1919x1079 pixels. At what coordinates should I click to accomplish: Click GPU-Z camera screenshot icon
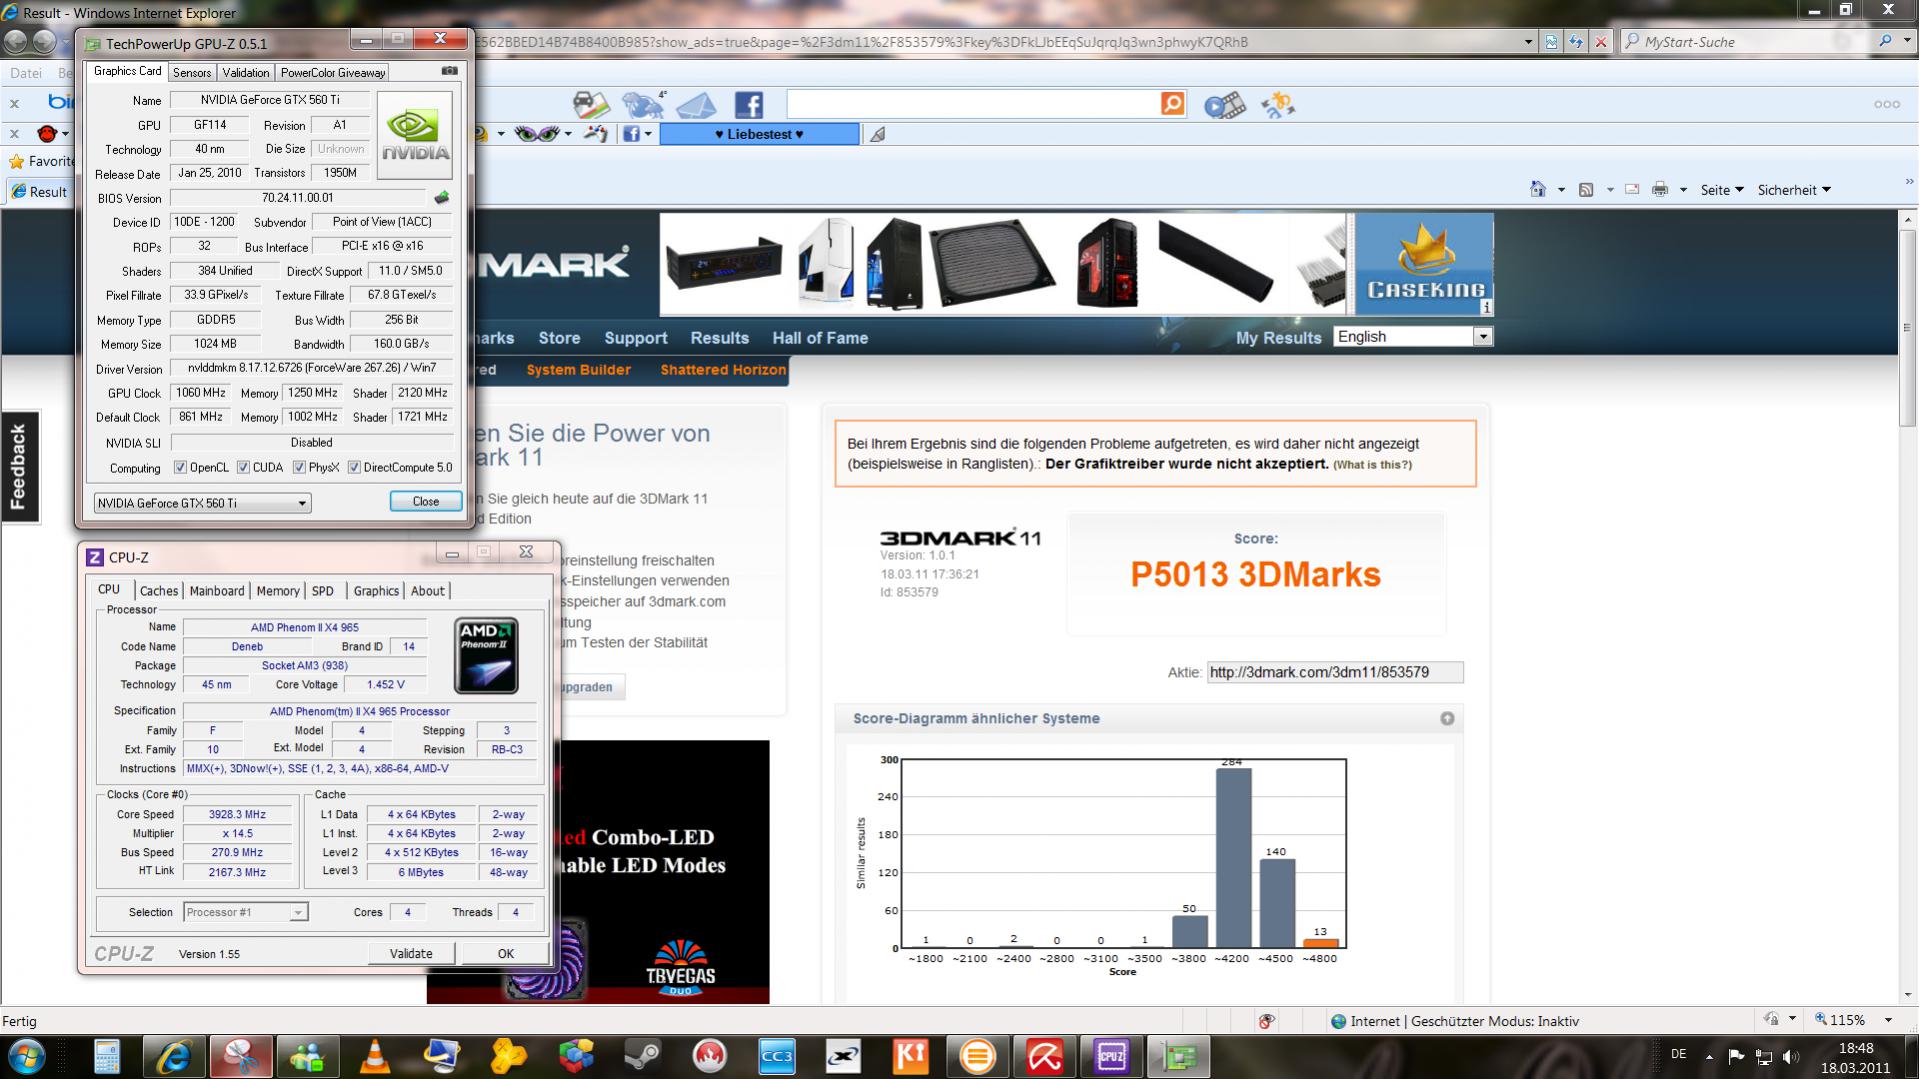click(x=450, y=71)
